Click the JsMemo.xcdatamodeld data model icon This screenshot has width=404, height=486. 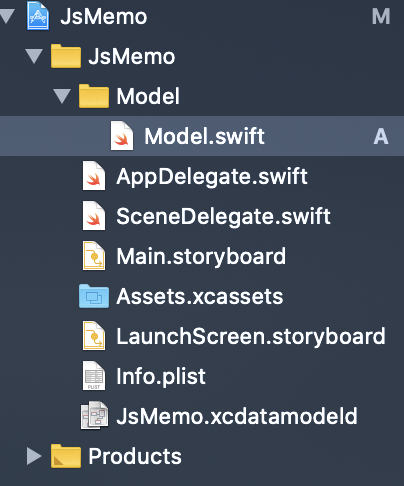pos(94,416)
